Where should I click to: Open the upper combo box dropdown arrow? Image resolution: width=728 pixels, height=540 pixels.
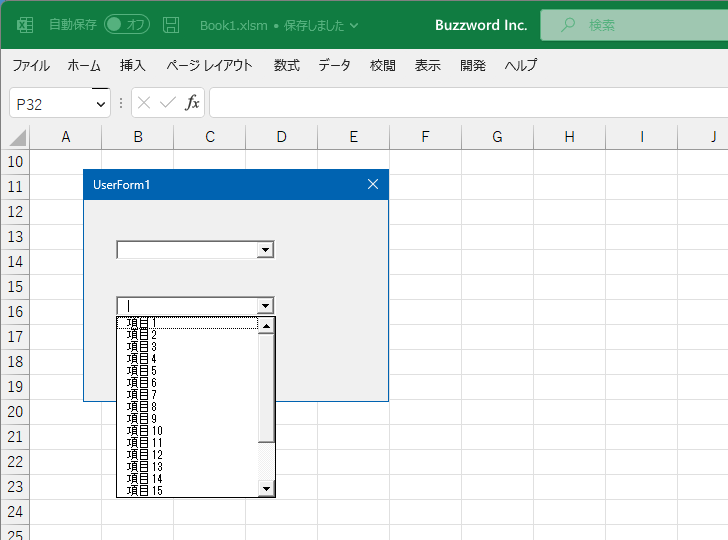[x=265, y=250]
